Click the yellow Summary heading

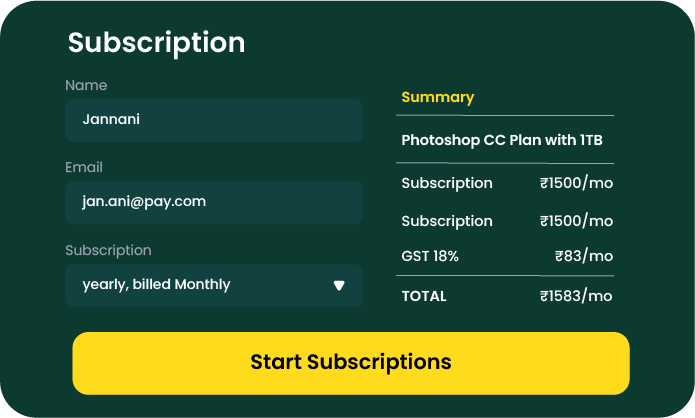[x=437, y=97]
